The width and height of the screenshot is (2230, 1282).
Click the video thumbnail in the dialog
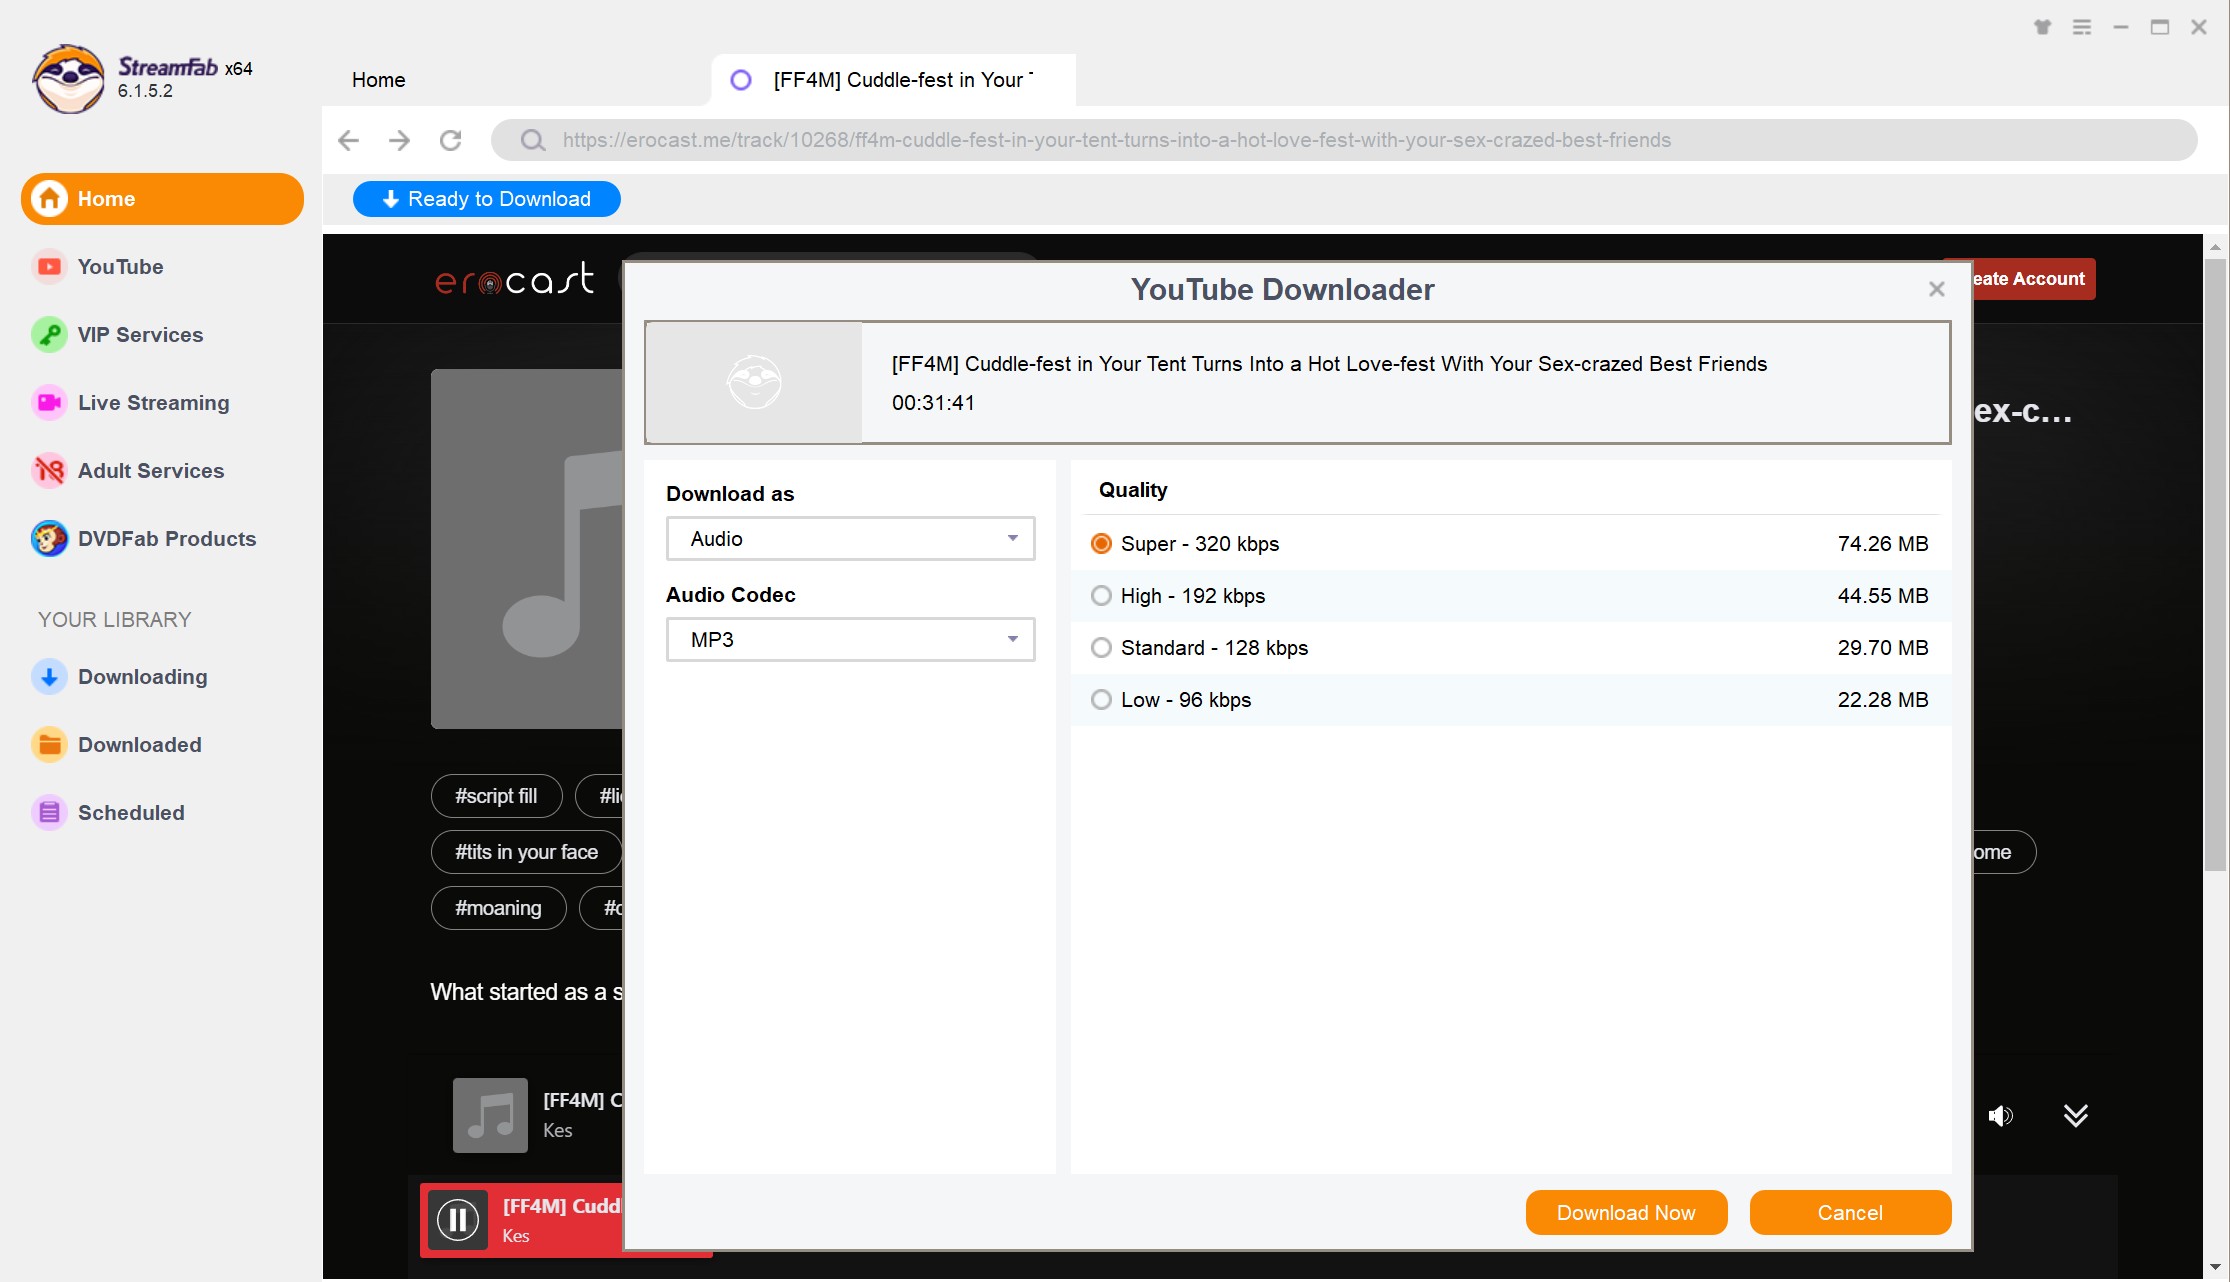(754, 383)
